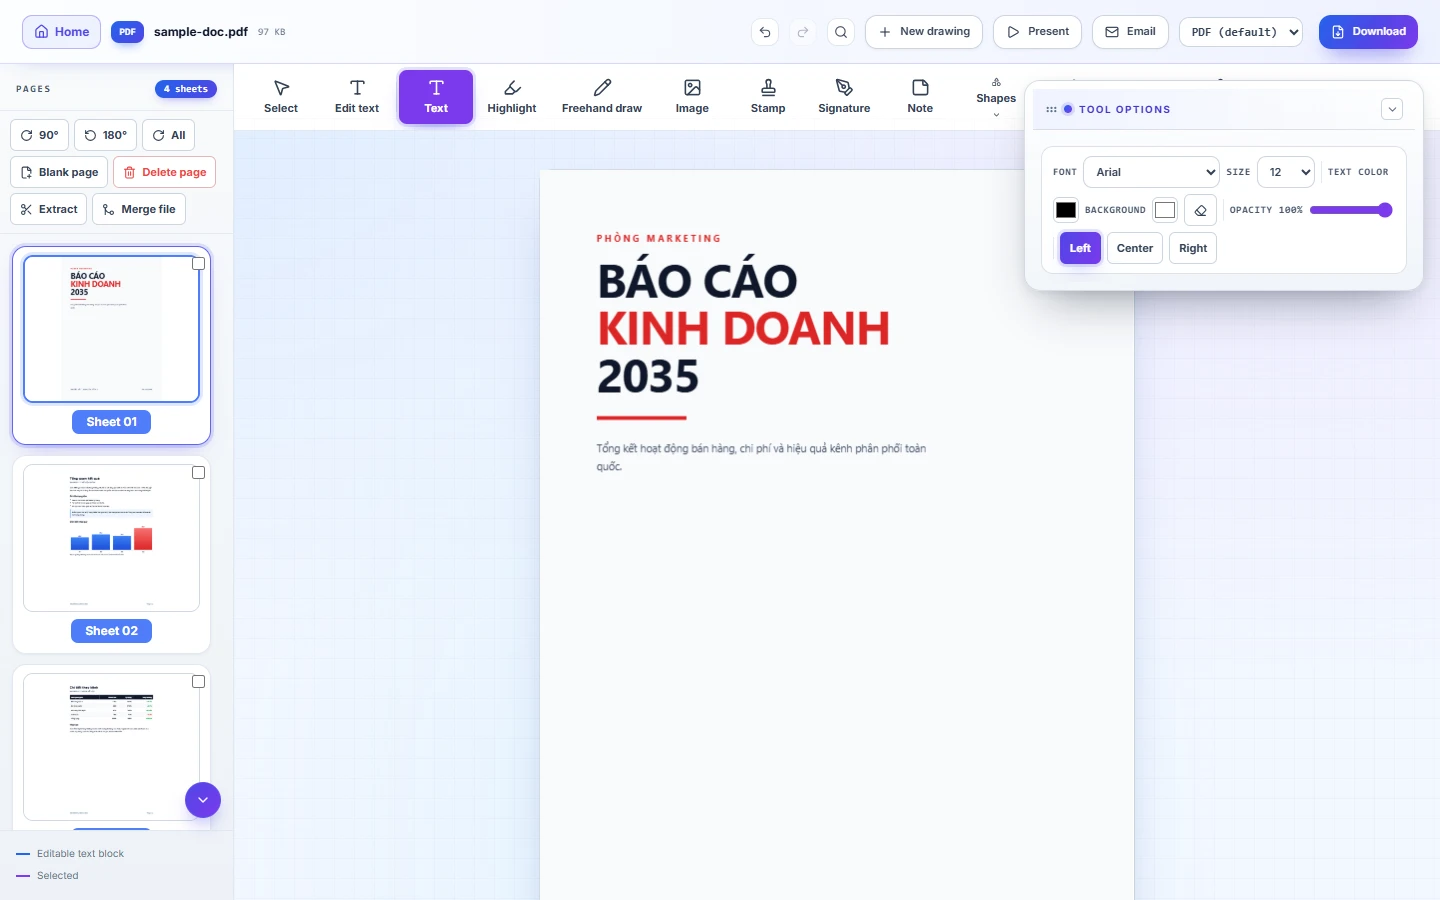Click the KINH DOANH red heading
Screen dimensions: 1440x900
(743, 329)
